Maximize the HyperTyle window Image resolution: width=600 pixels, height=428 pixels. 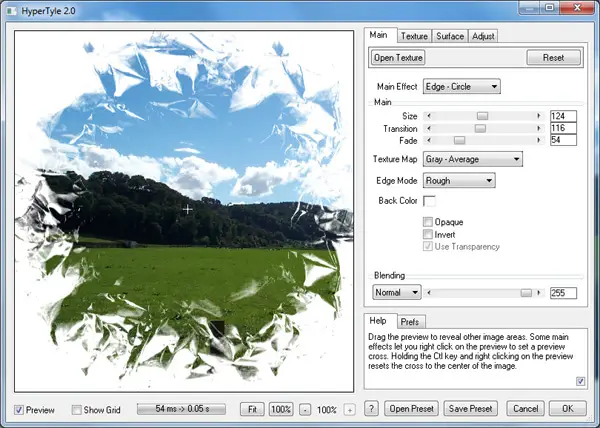click(x=549, y=8)
